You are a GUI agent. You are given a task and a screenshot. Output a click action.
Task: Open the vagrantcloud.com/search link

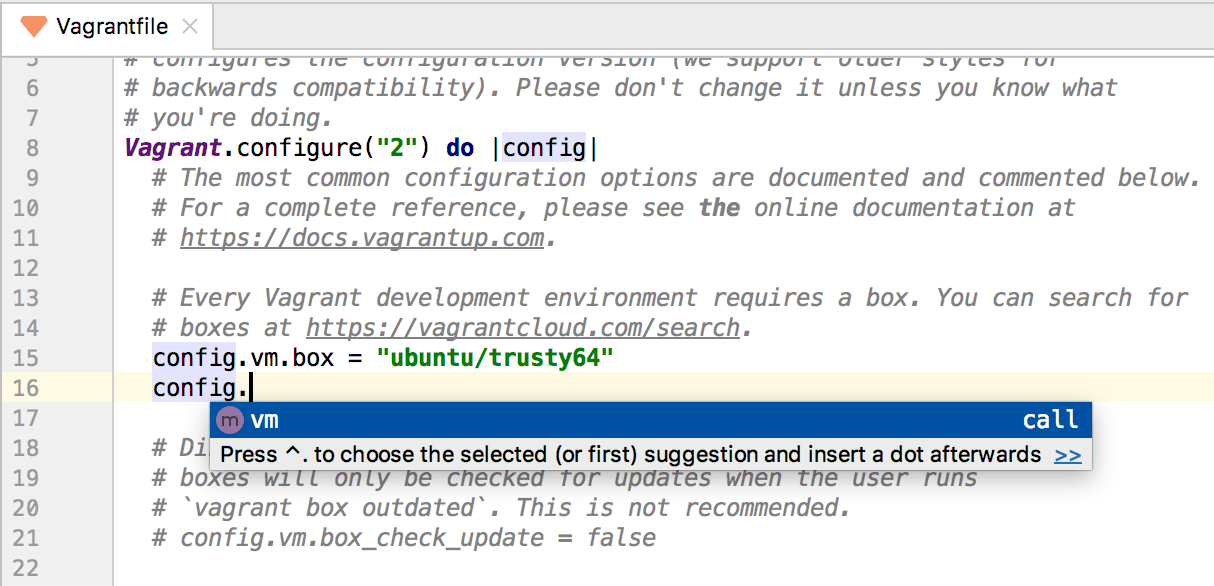tap(522, 328)
